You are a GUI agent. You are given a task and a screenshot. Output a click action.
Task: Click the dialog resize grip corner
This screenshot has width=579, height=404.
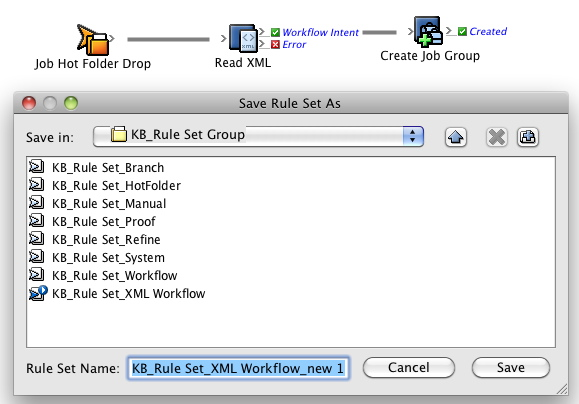click(562, 389)
